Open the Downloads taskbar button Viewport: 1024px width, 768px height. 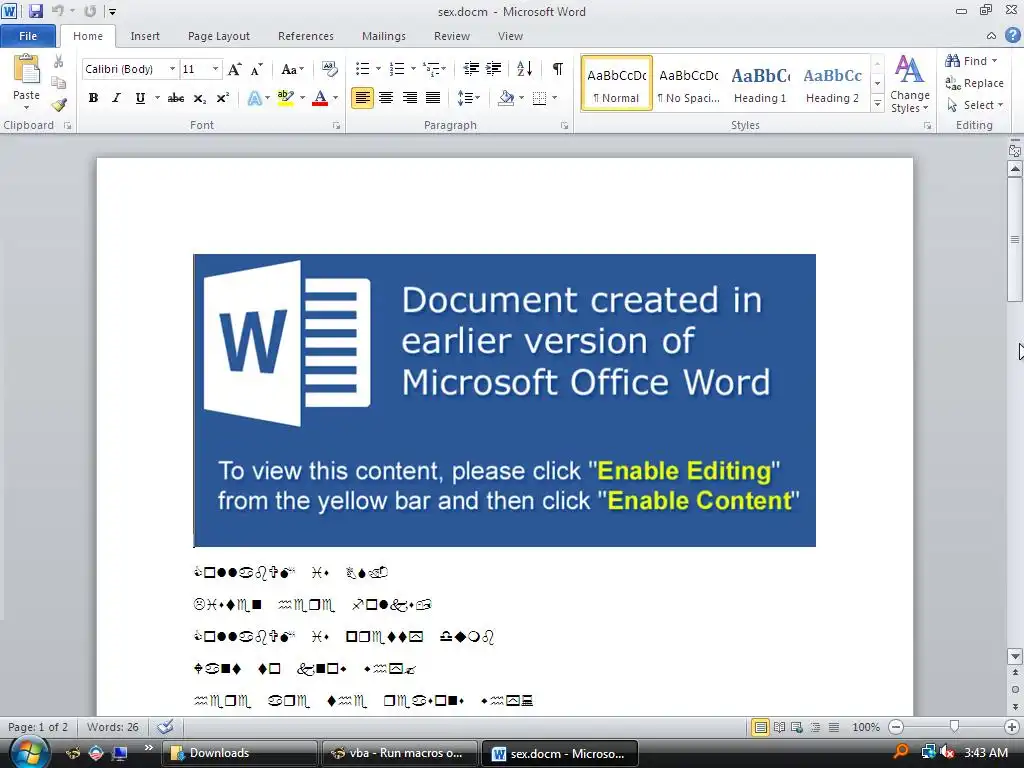tap(240, 753)
